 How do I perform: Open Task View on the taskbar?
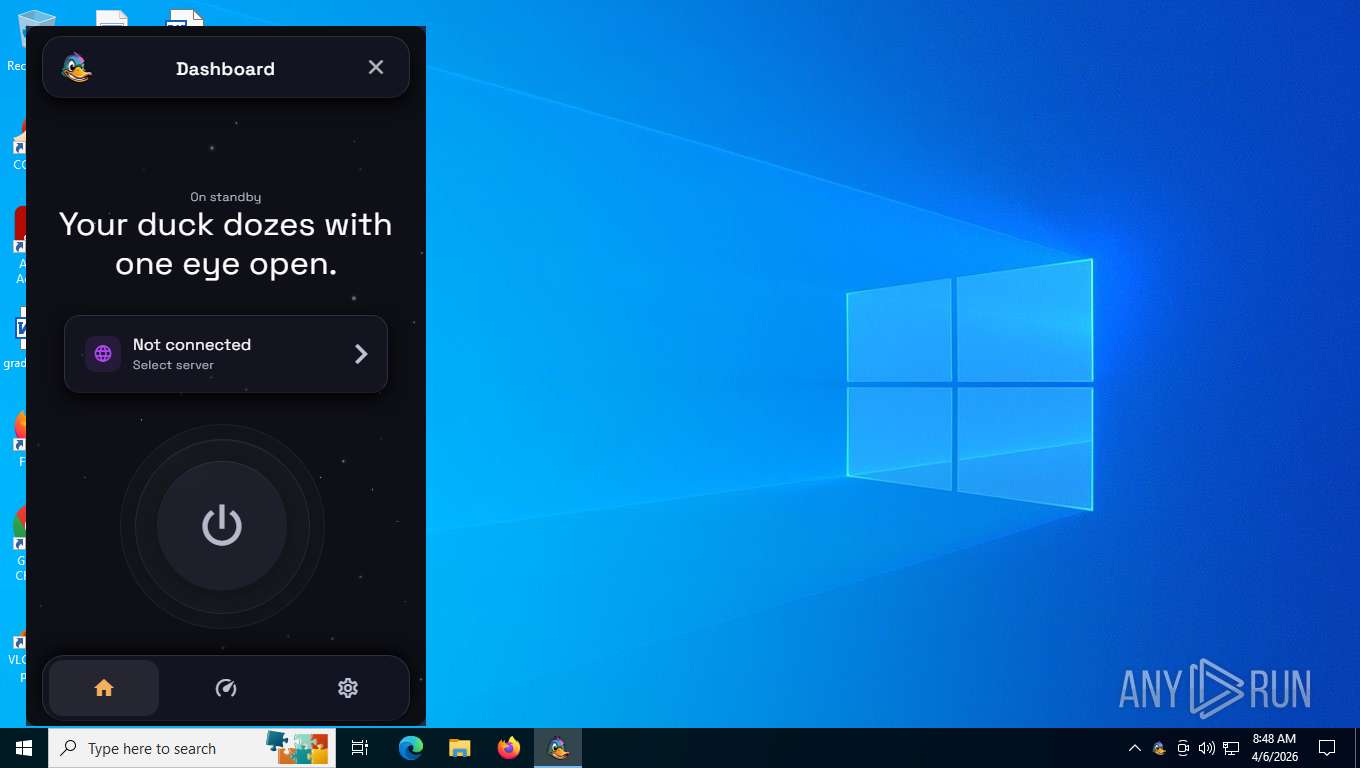[x=360, y=748]
